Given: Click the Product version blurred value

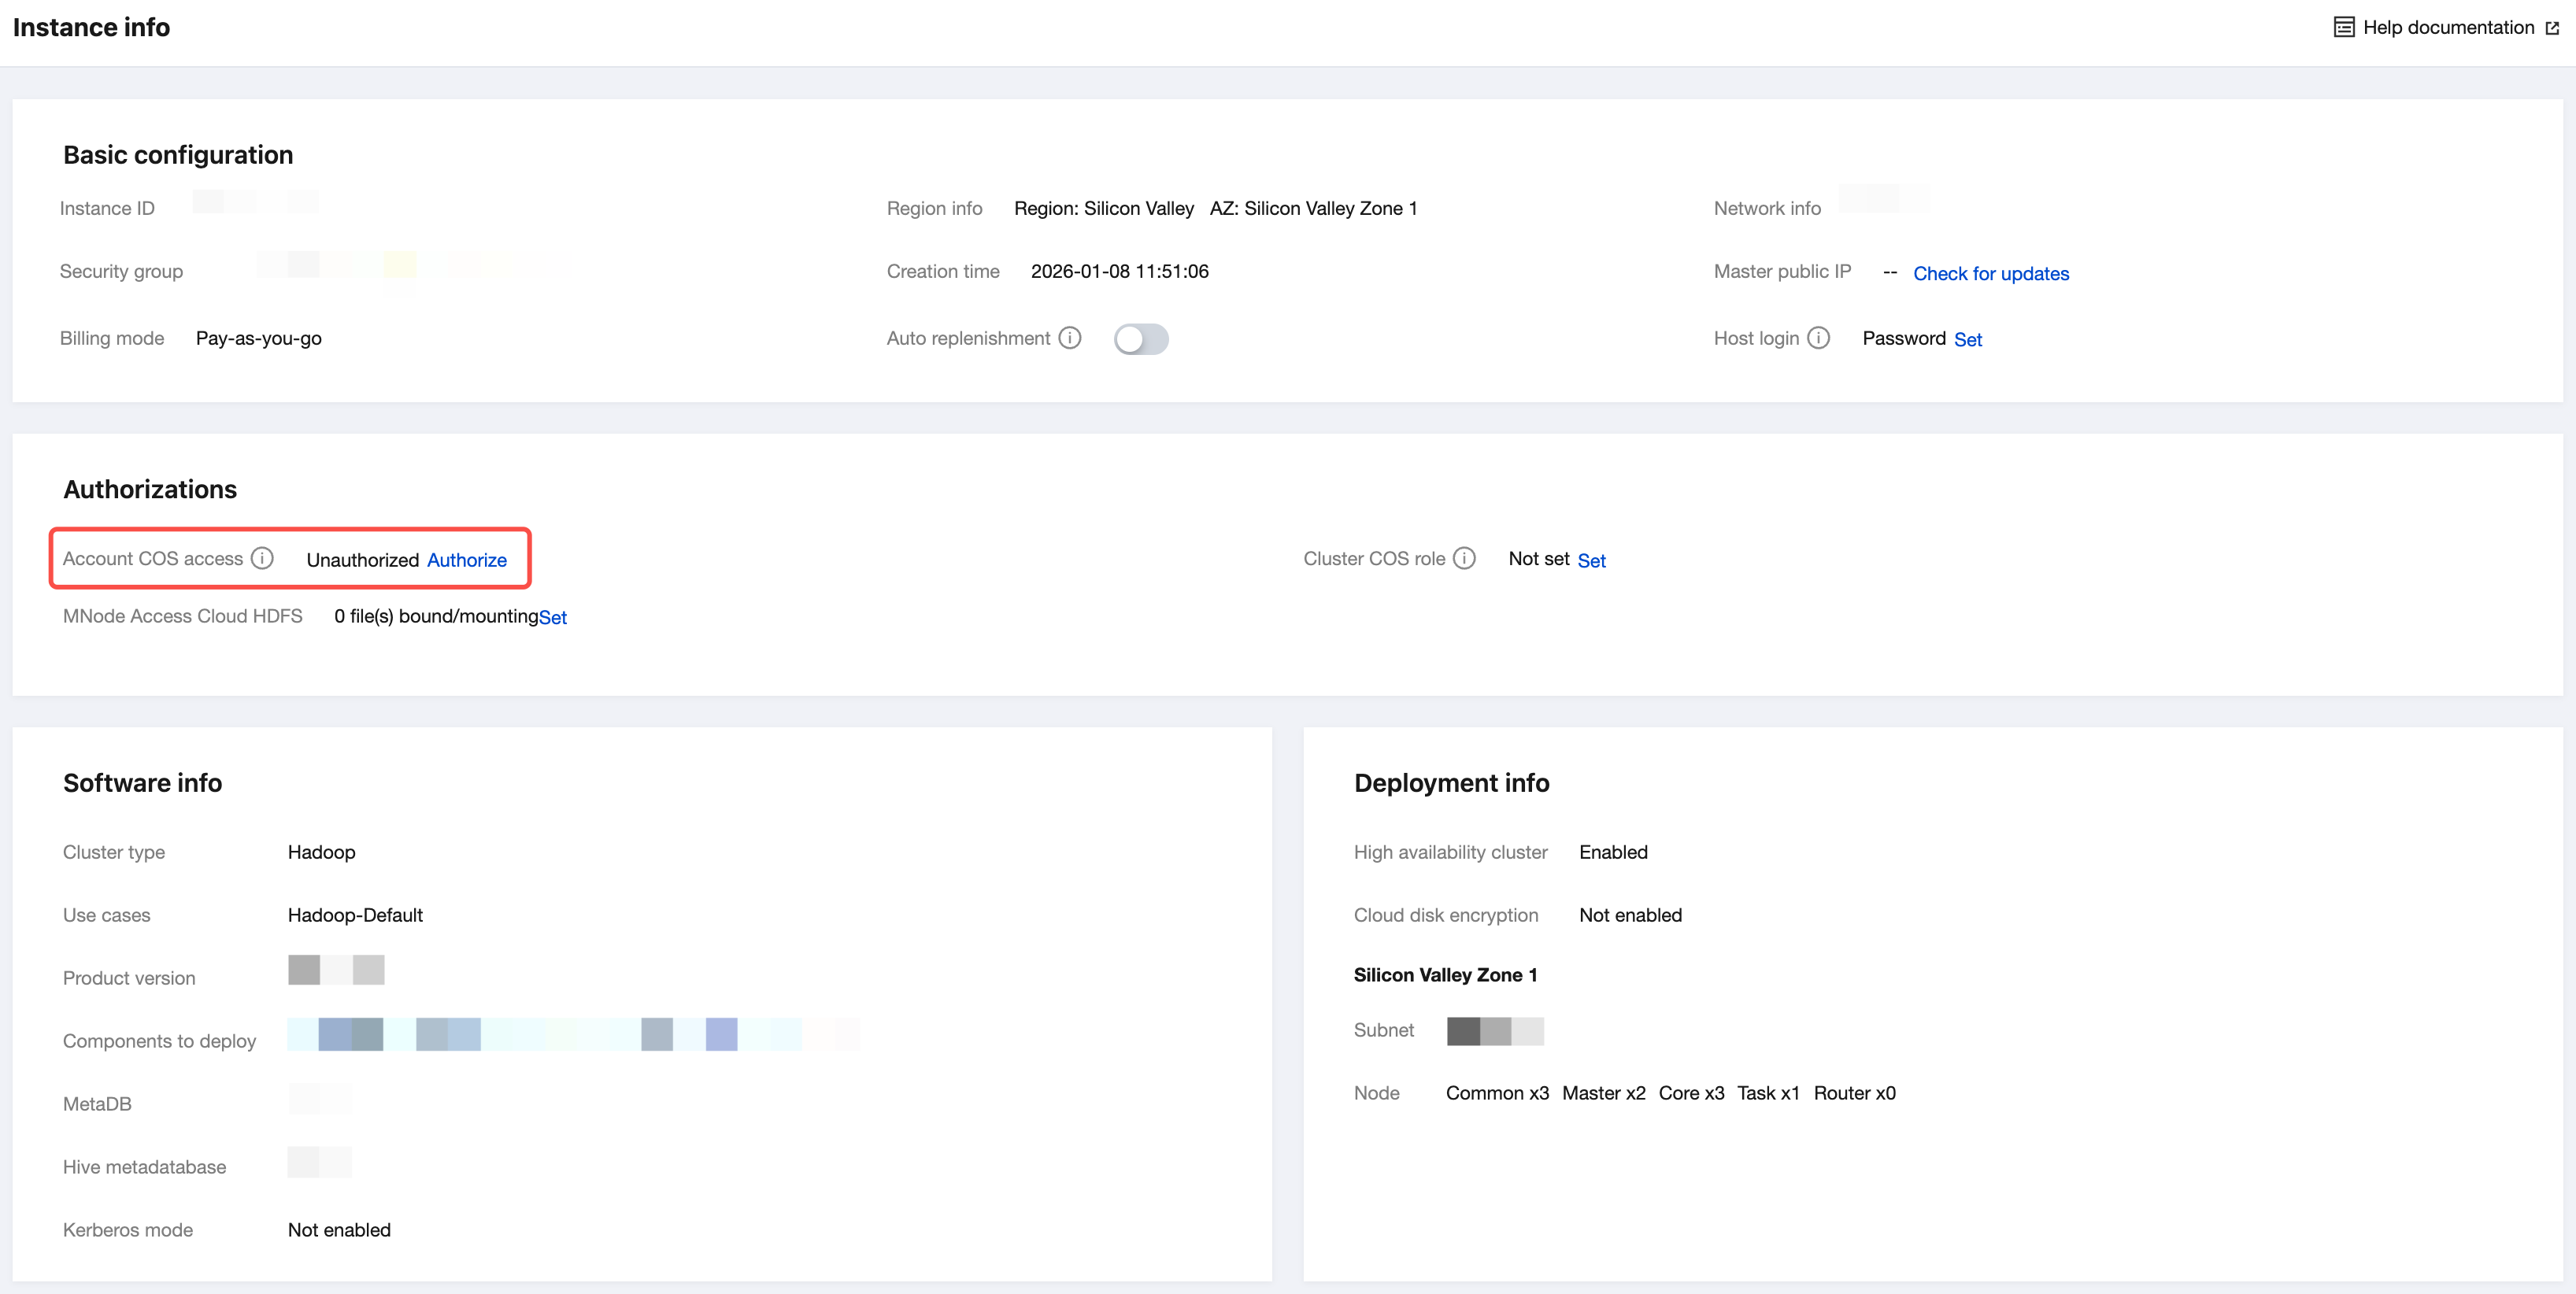Looking at the screenshot, I should (x=336, y=969).
